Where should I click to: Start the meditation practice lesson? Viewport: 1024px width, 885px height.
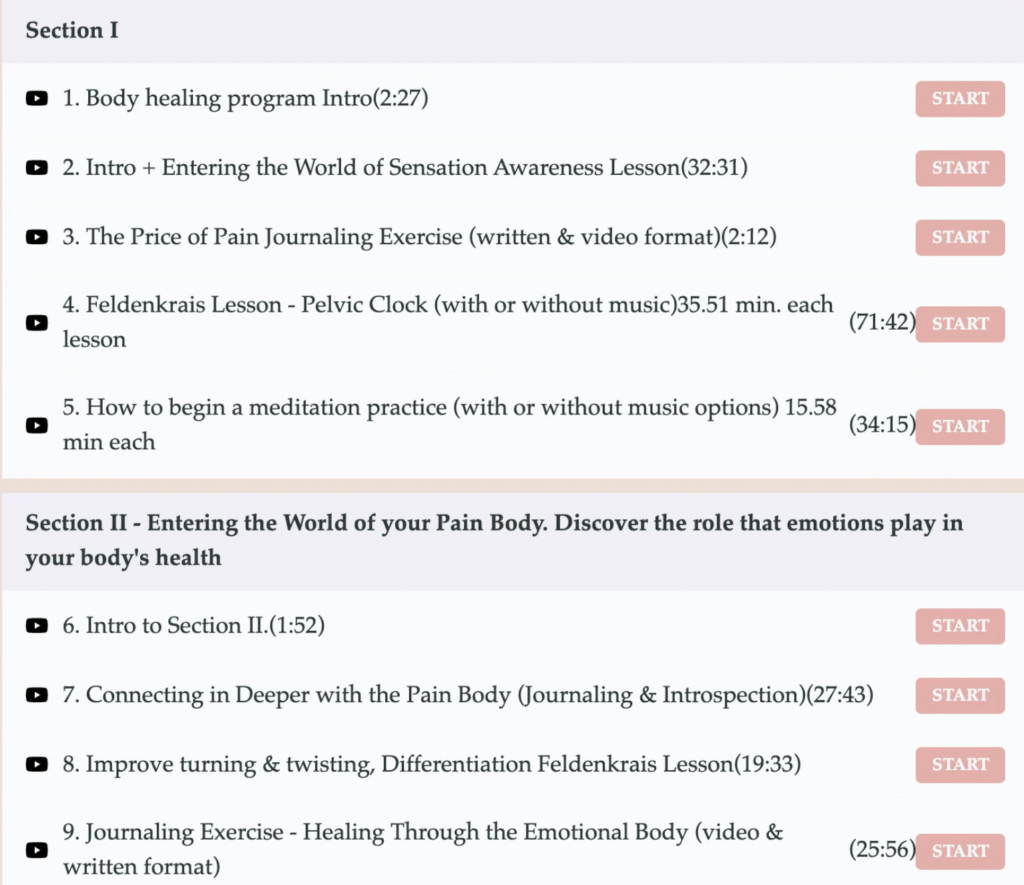tap(960, 425)
